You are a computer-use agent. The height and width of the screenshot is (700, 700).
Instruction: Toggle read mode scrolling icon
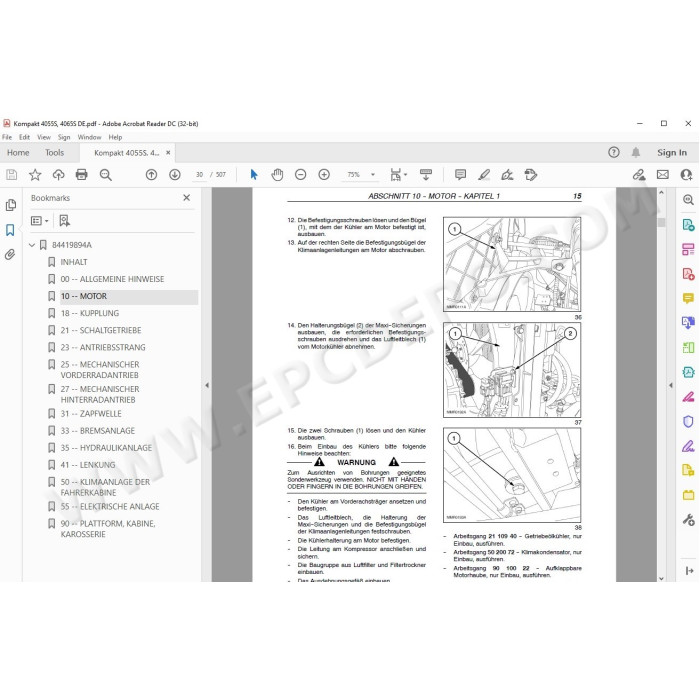tap(426, 175)
